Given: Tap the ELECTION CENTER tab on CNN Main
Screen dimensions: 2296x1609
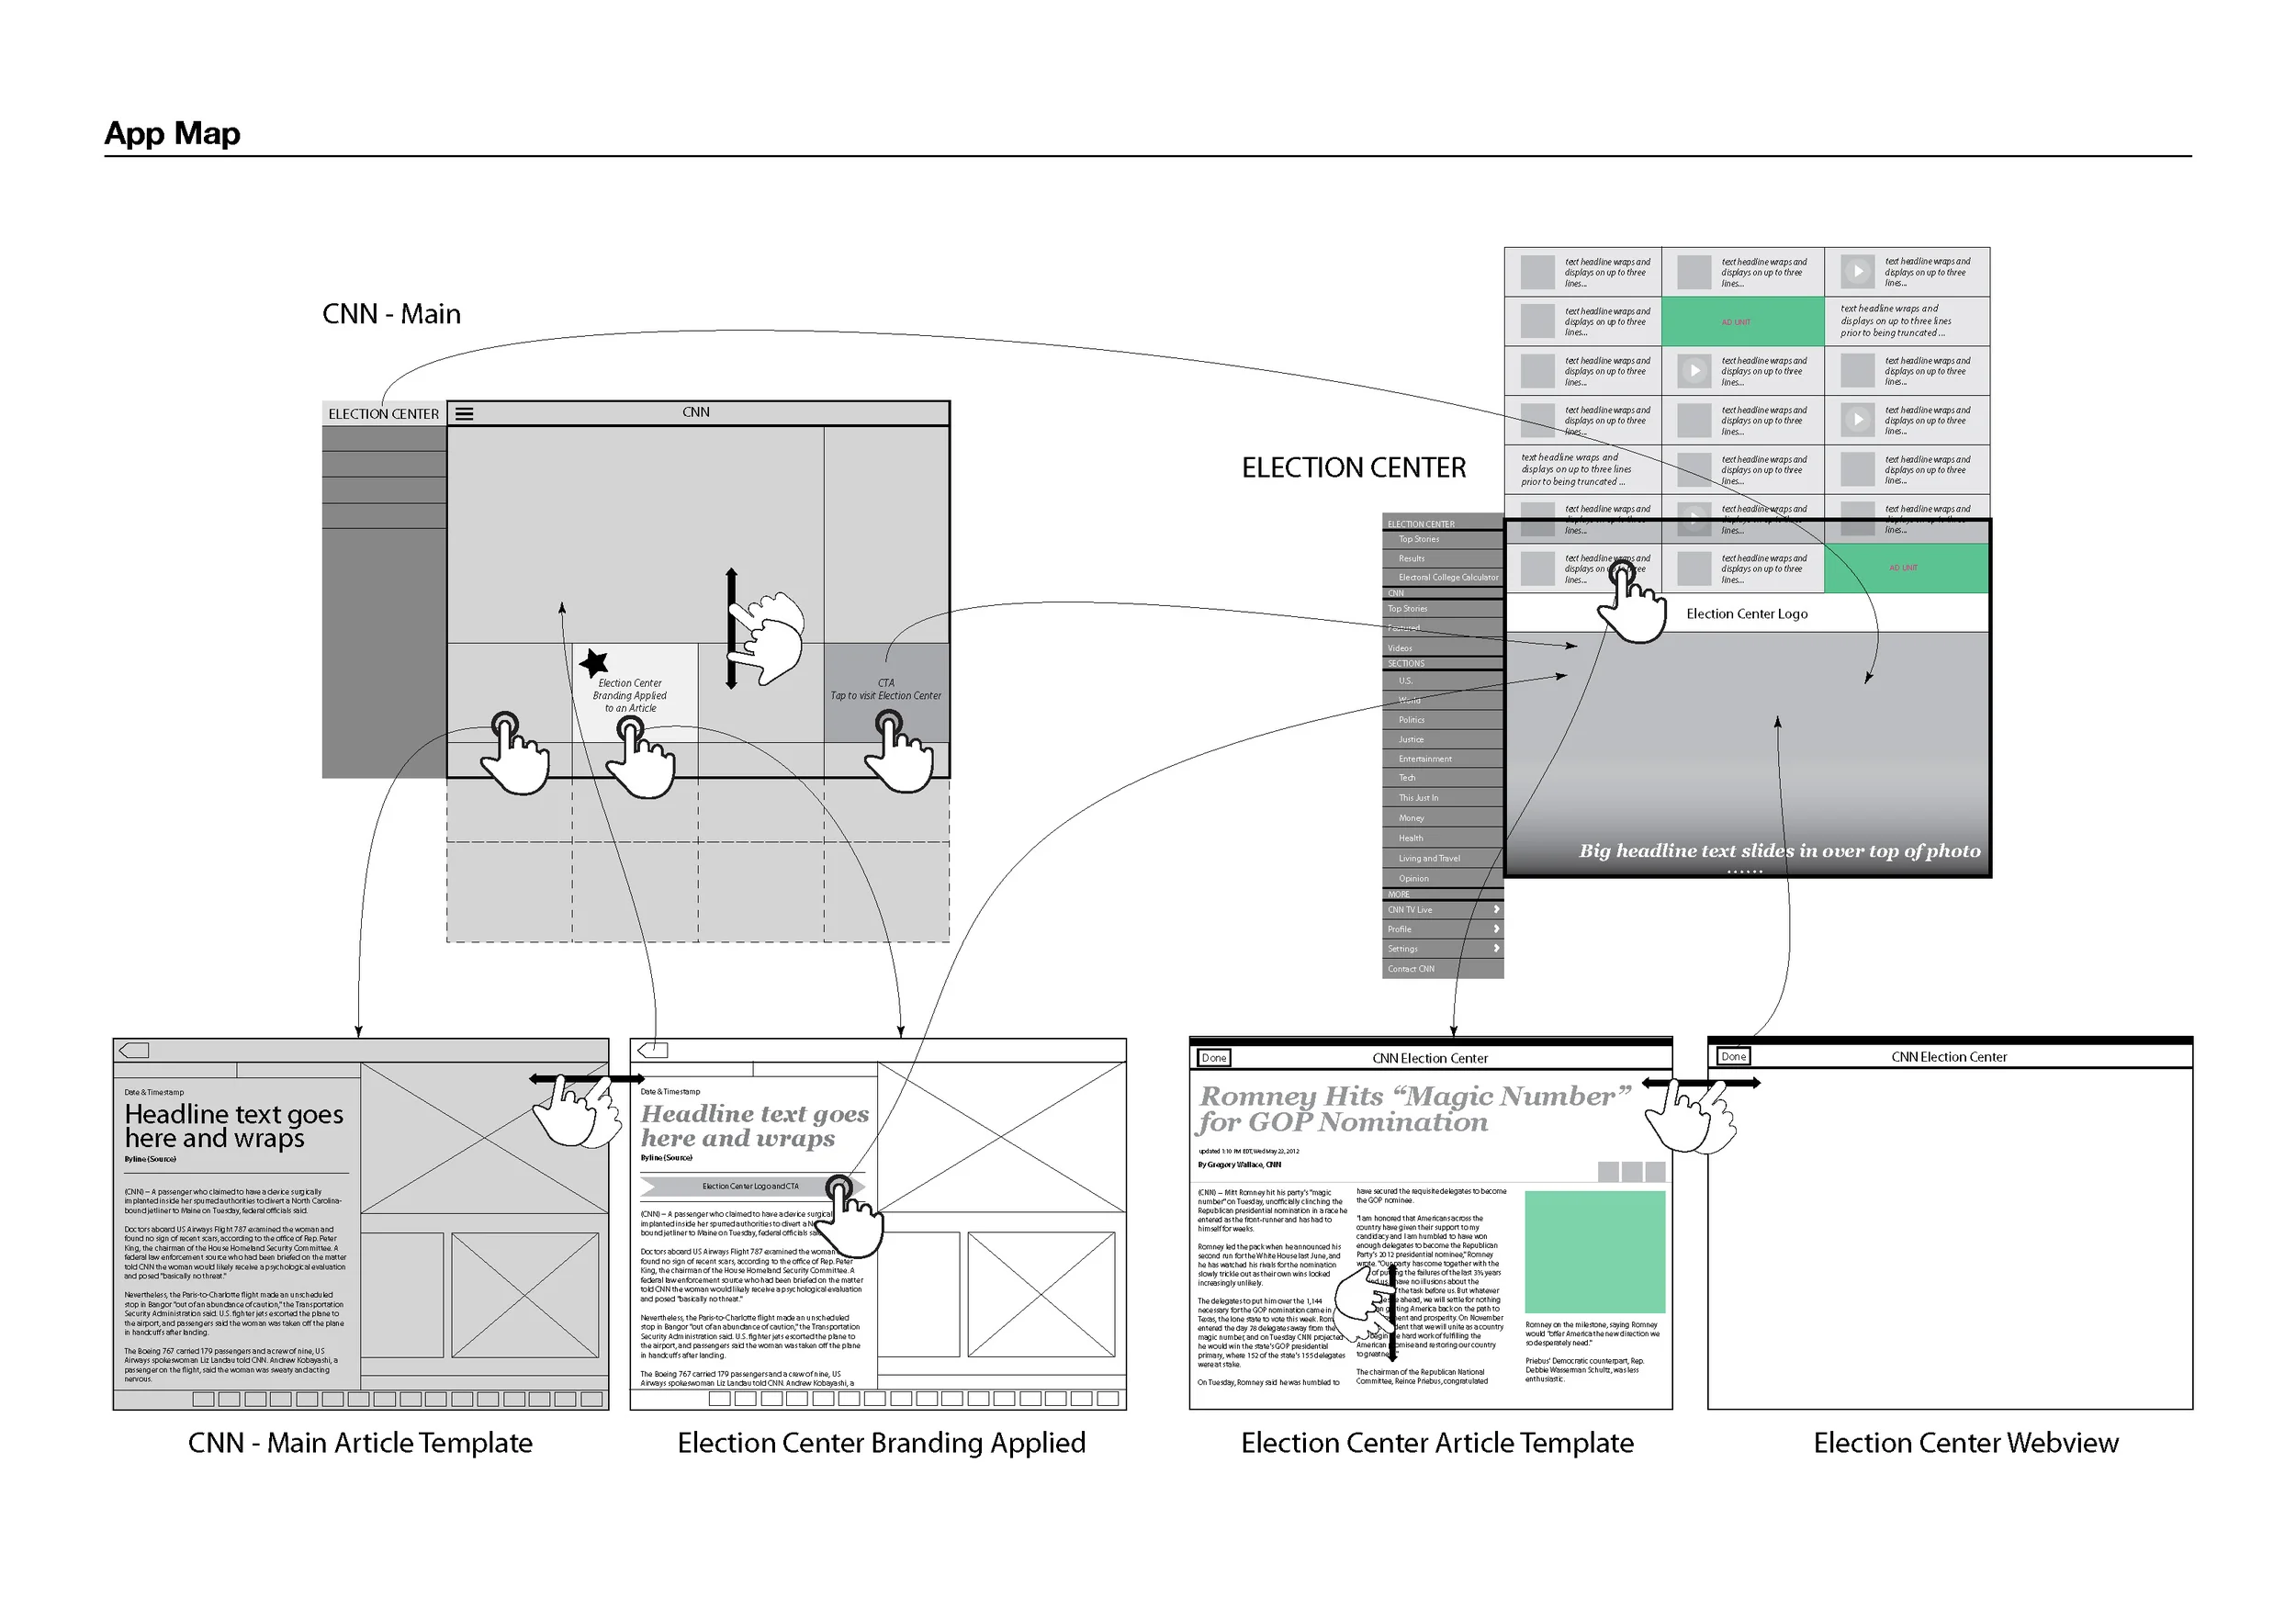Looking at the screenshot, I should [384, 414].
